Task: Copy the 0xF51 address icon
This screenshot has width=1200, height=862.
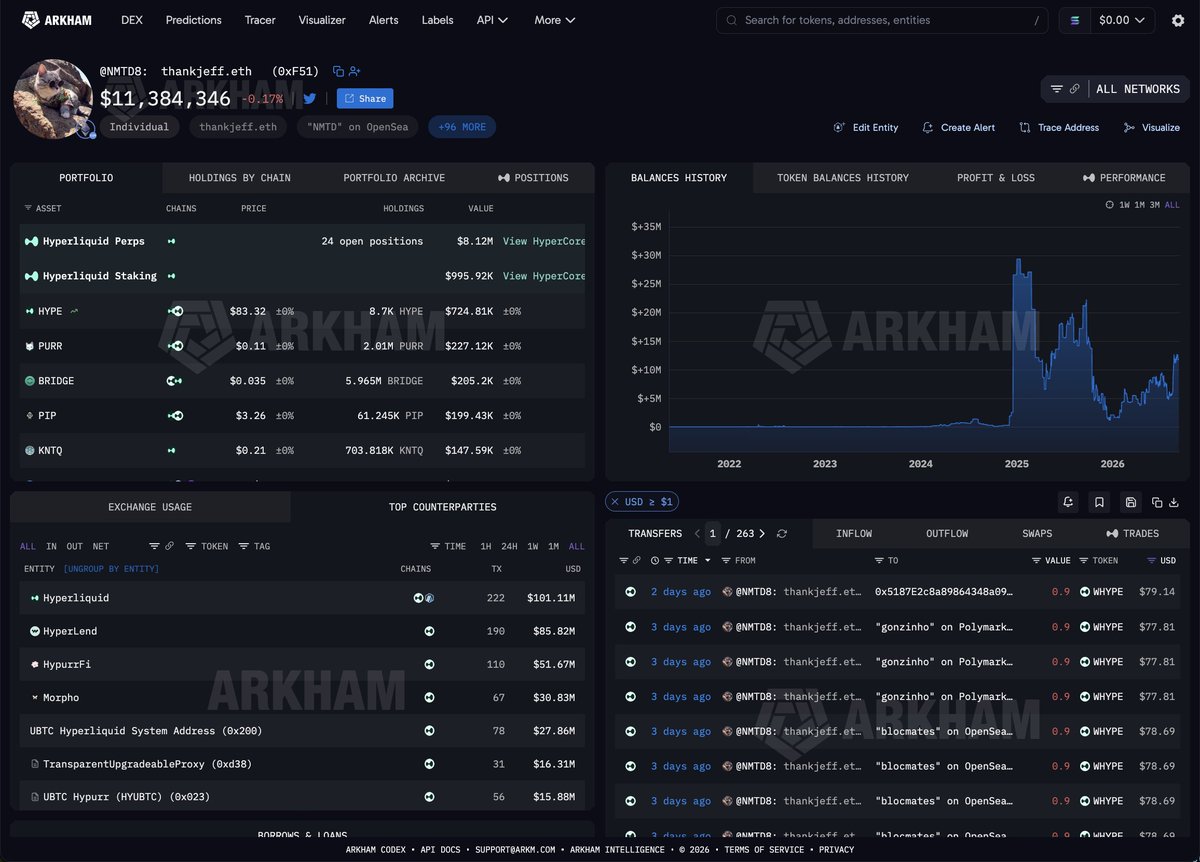Action: [338, 71]
